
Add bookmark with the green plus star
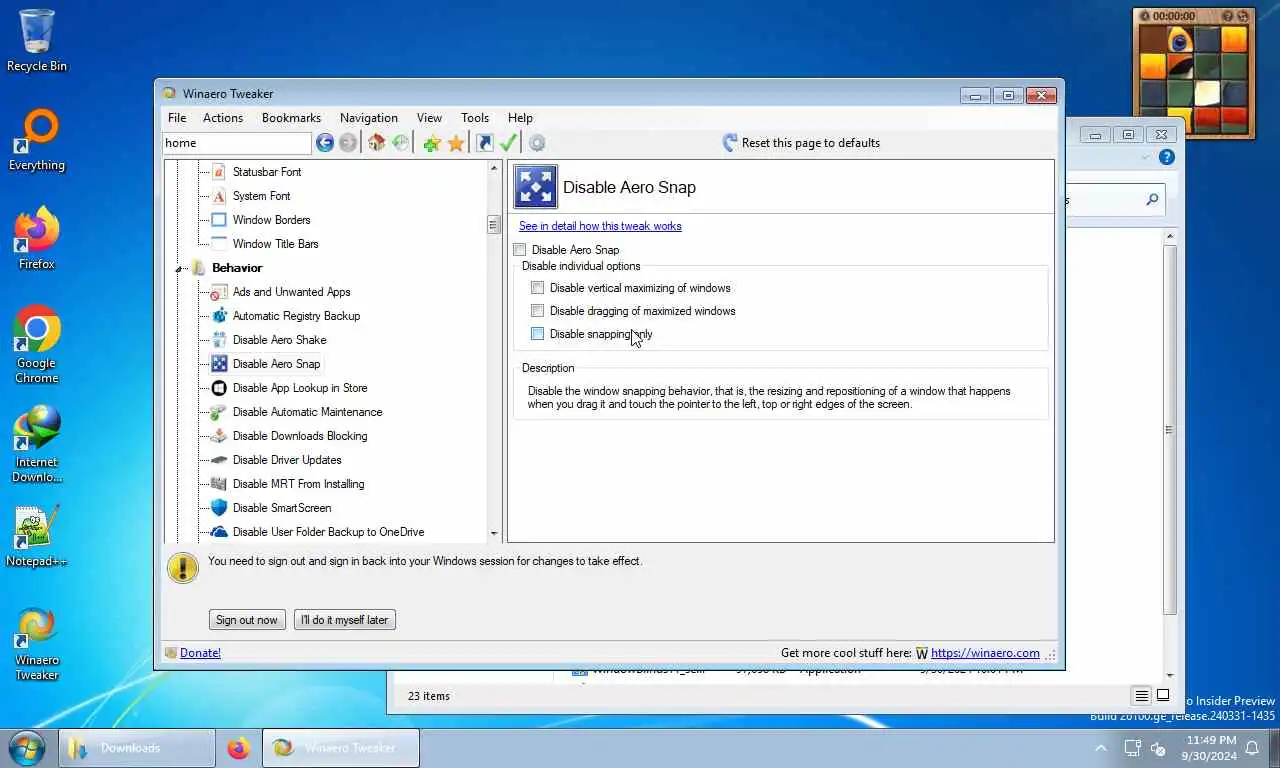[432, 143]
